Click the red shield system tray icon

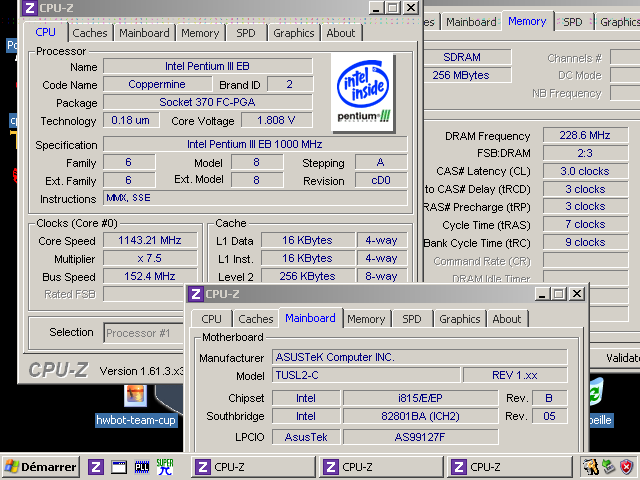pos(627,467)
